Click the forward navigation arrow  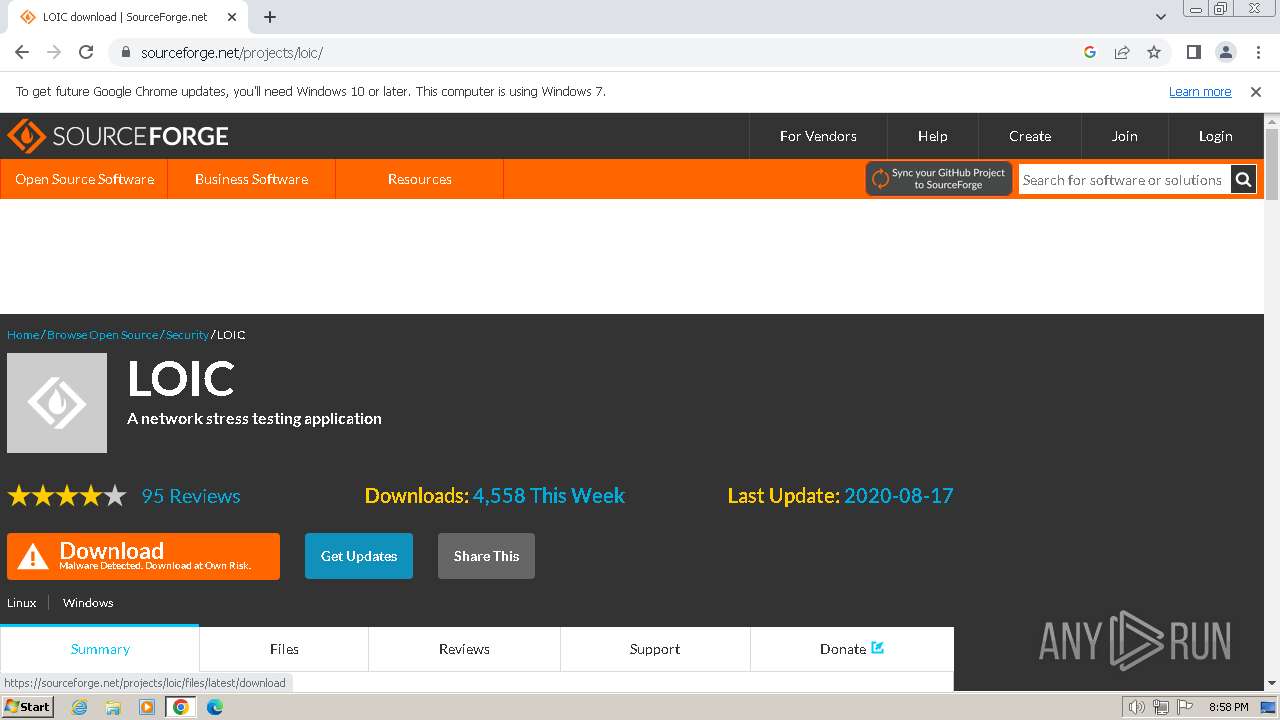click(x=54, y=52)
